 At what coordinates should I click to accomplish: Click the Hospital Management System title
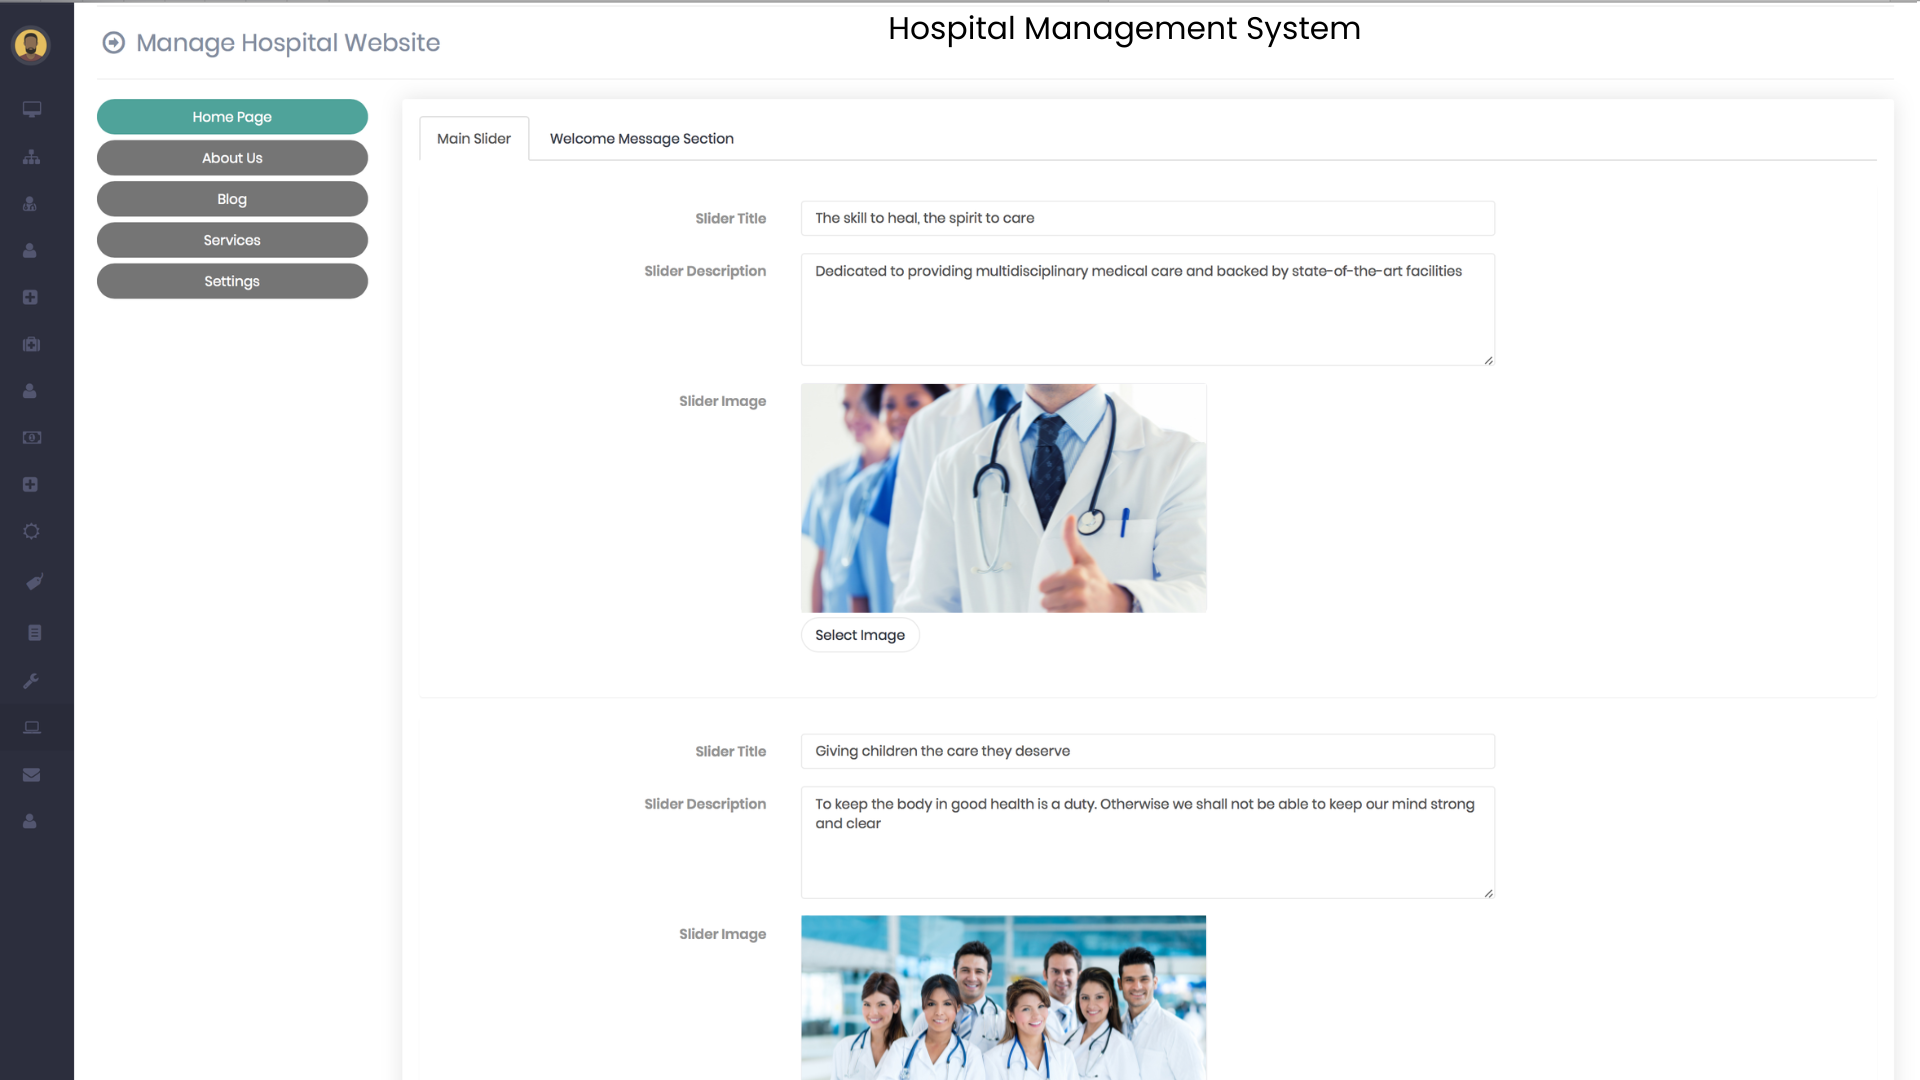point(1124,28)
